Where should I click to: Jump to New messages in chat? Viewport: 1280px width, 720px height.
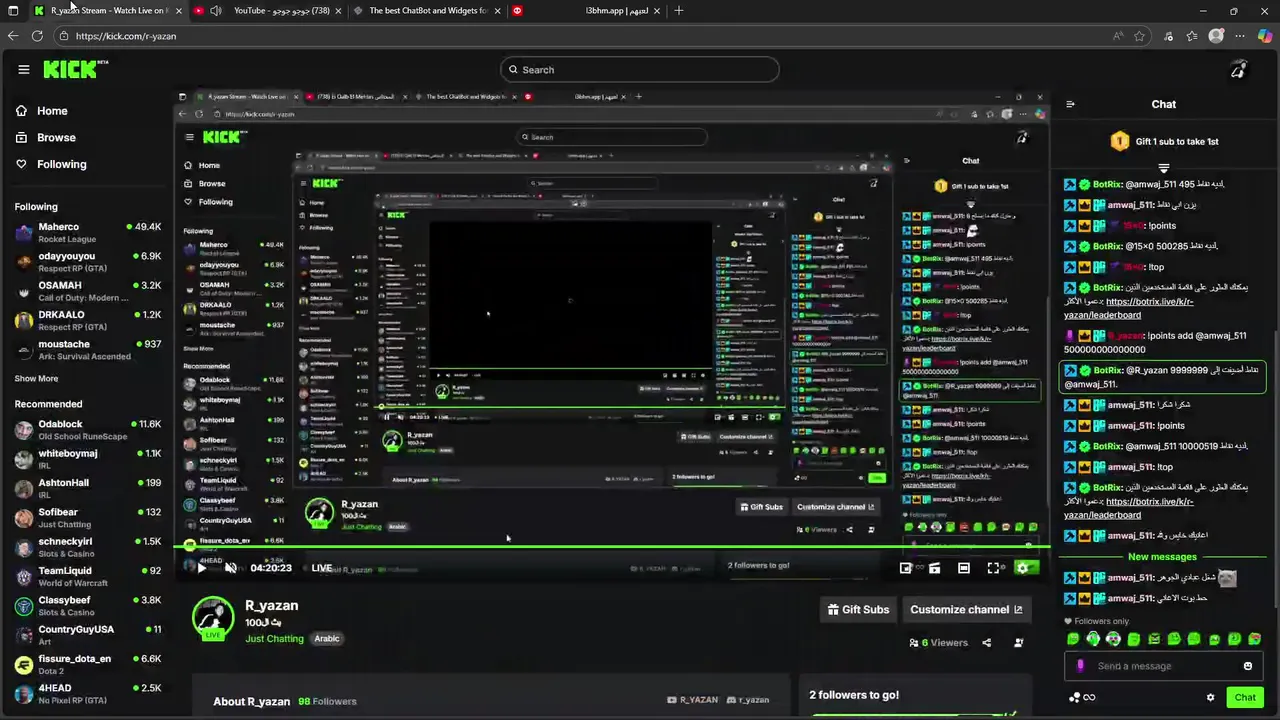click(x=1162, y=557)
